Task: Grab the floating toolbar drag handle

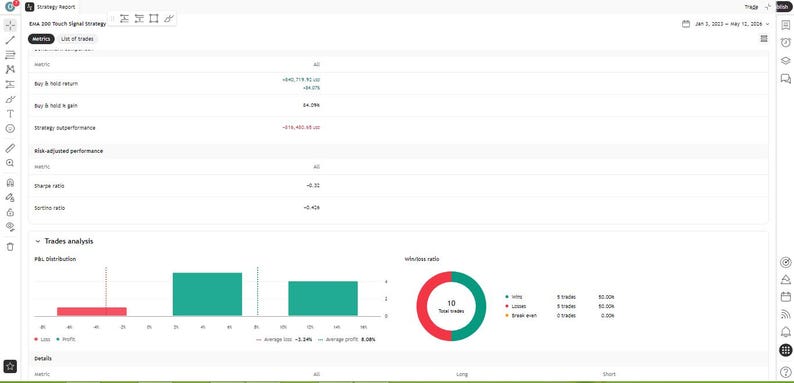Action: [112, 19]
